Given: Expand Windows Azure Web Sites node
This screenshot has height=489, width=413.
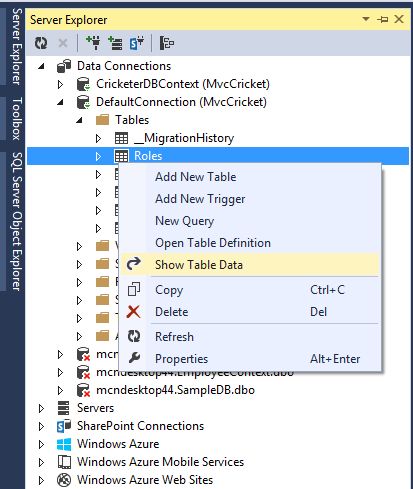Looking at the screenshot, I should (x=41, y=480).
